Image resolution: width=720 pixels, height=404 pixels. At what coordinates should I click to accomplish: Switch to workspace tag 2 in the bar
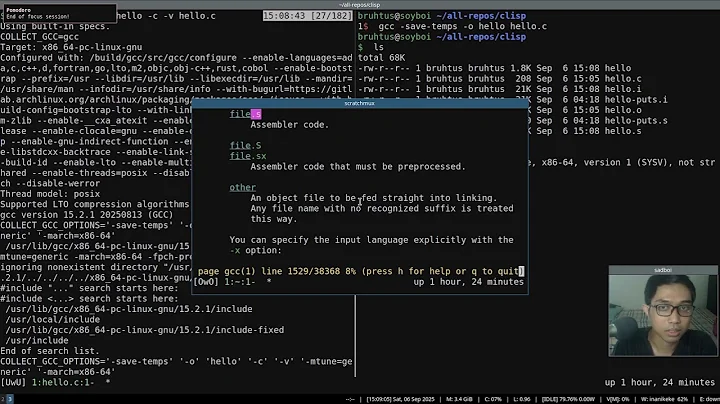(x=2, y=399)
